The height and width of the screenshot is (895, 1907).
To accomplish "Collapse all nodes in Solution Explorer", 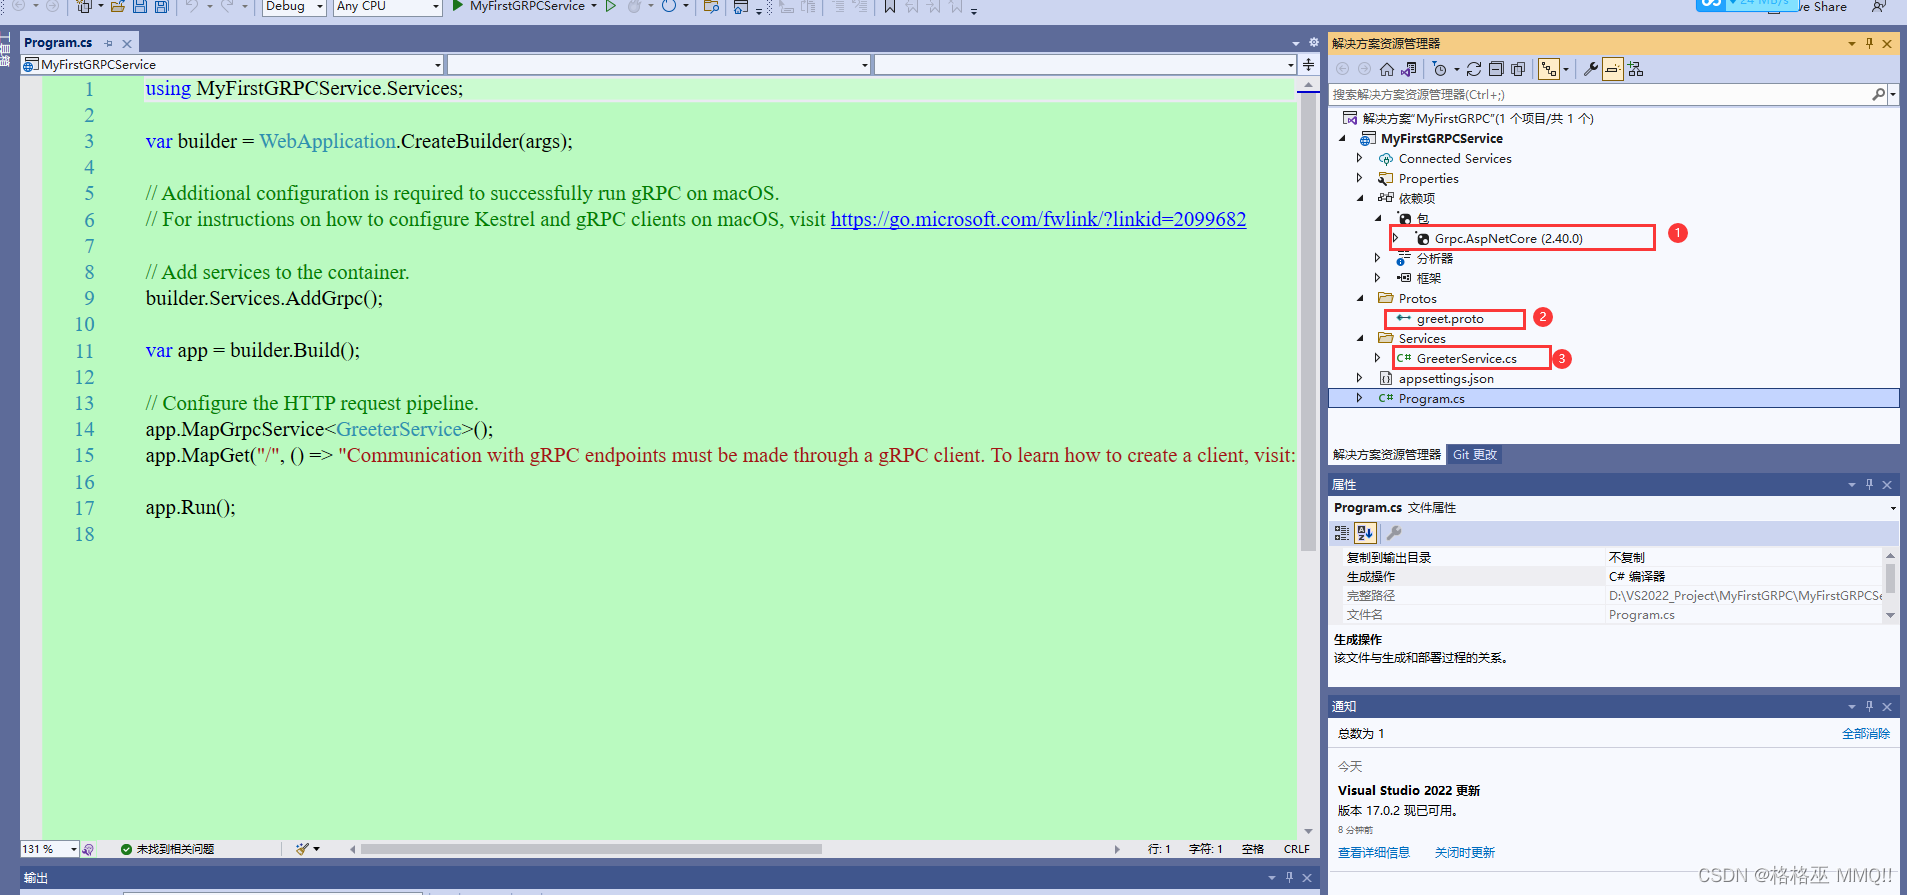I will click(x=1496, y=69).
